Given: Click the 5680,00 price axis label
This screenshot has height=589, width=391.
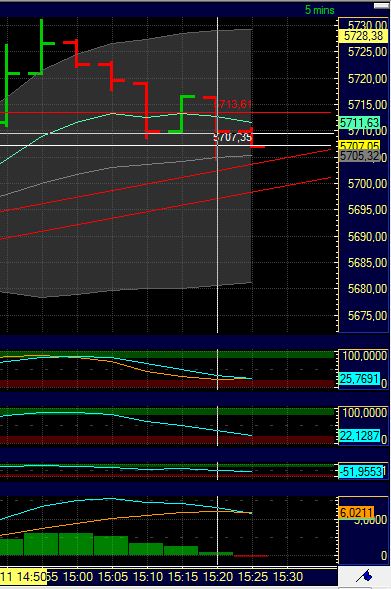Looking at the screenshot, I should (367, 288).
